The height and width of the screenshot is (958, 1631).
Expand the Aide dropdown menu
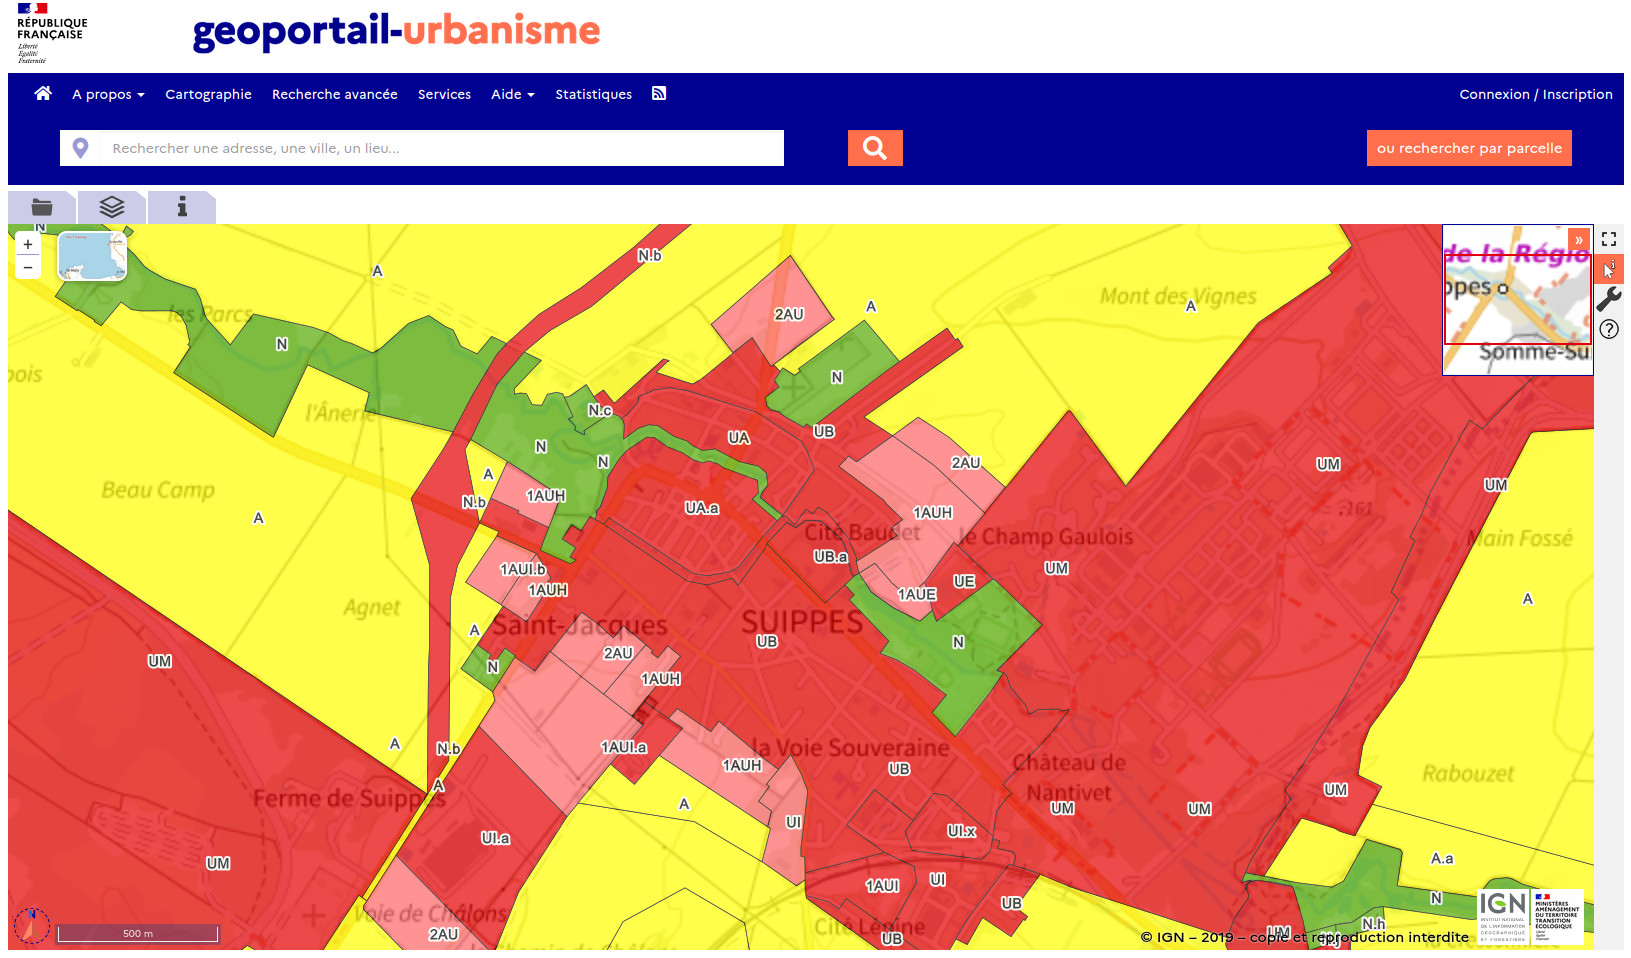(512, 94)
